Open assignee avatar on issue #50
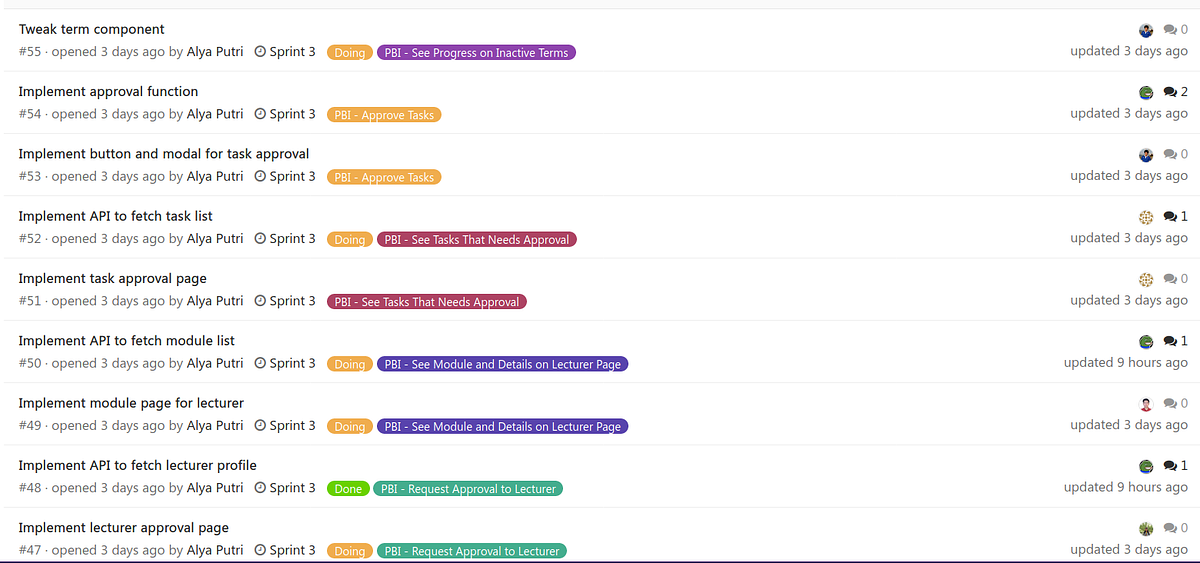Image resolution: width=1200 pixels, height=563 pixels. pos(1146,342)
